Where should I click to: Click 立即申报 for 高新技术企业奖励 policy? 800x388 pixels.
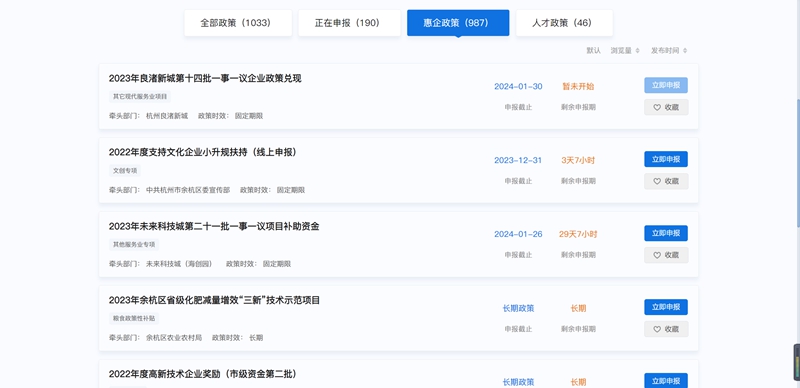coord(666,380)
